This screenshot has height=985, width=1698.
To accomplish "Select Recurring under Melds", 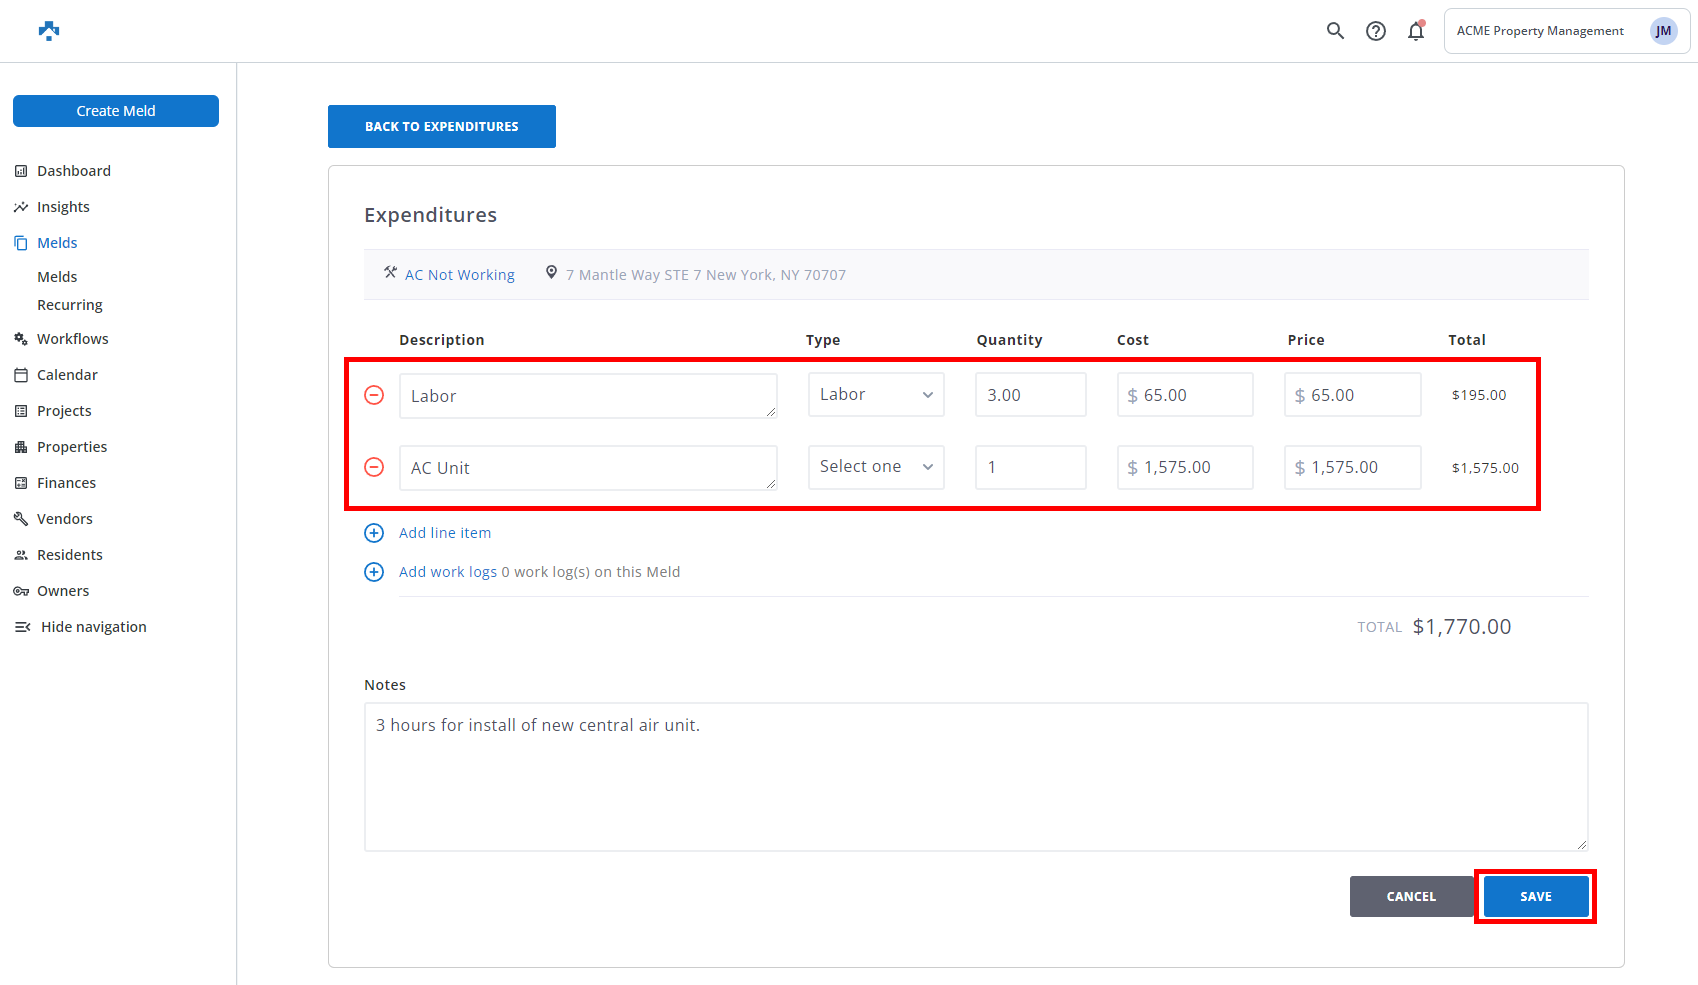I will coord(70,305).
